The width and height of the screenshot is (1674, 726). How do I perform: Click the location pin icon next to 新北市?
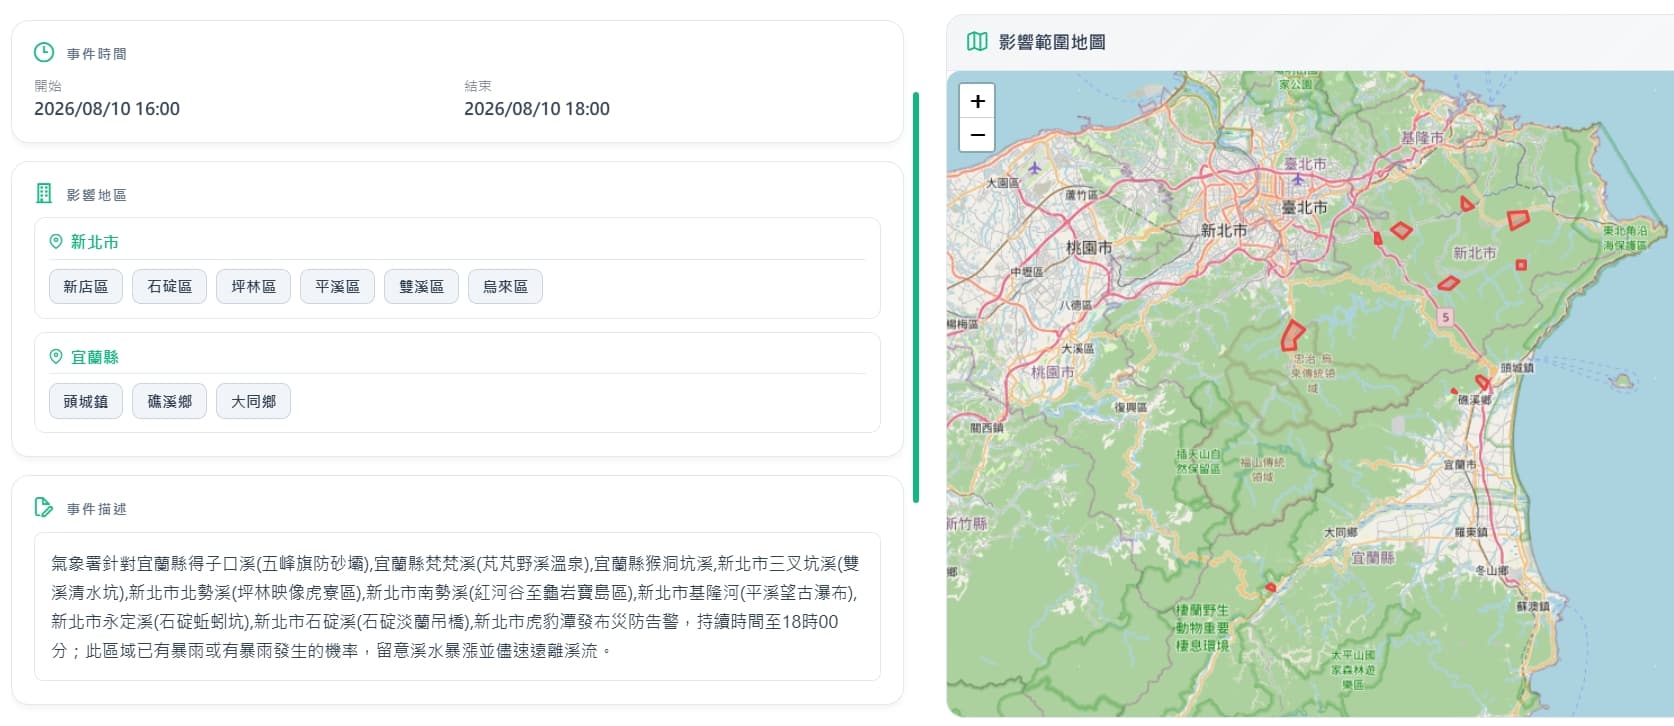pyautogui.click(x=56, y=241)
